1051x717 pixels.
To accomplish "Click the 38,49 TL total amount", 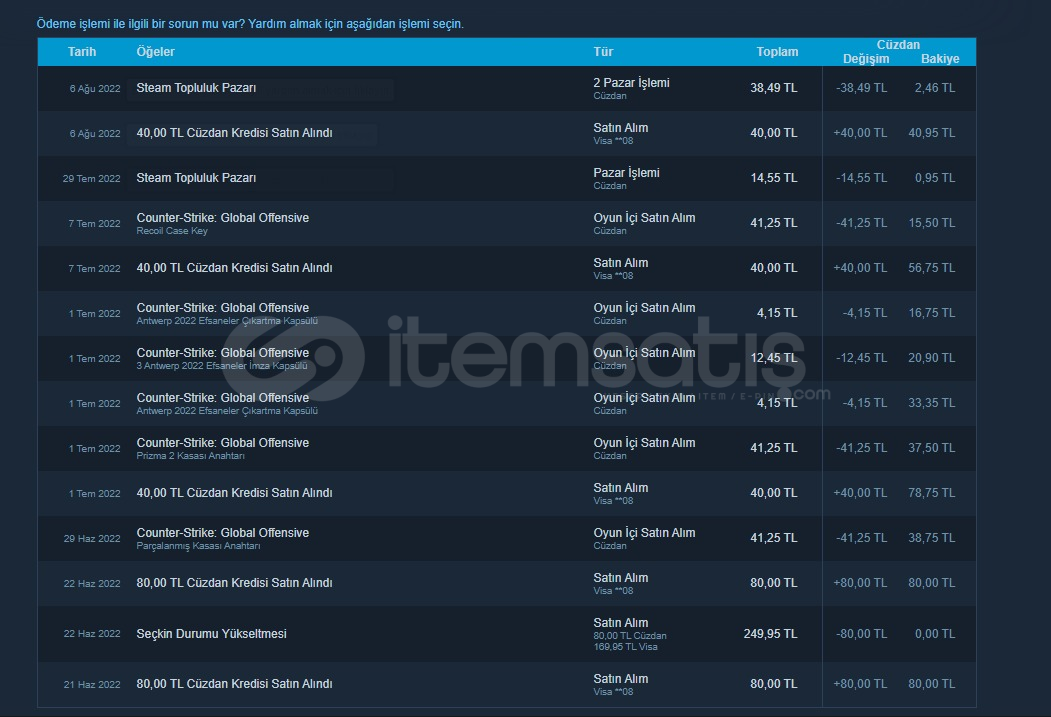I will (774, 88).
